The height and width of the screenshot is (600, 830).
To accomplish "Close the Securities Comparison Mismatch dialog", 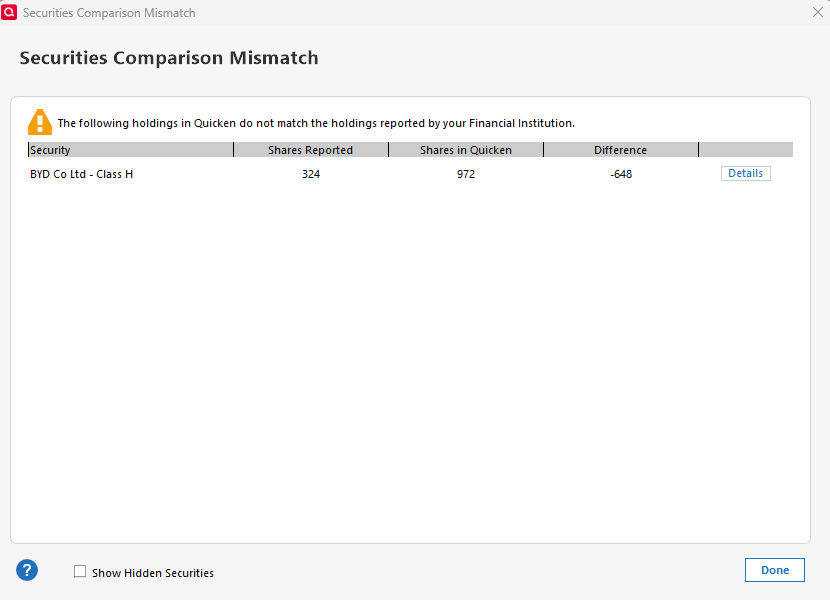I will click(817, 12).
